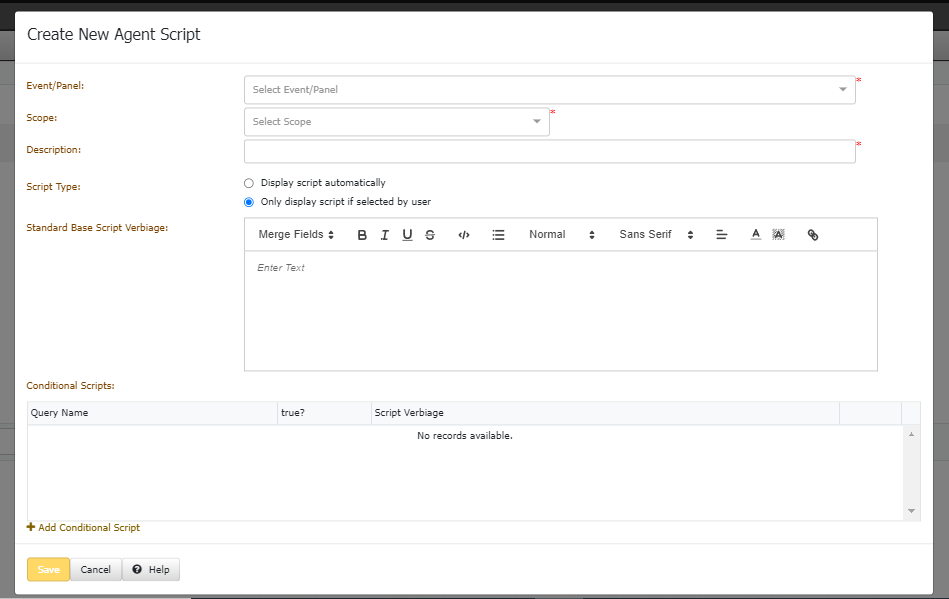949x599 pixels.
Task: Apply italic formatting to script text
Action: [x=384, y=235]
